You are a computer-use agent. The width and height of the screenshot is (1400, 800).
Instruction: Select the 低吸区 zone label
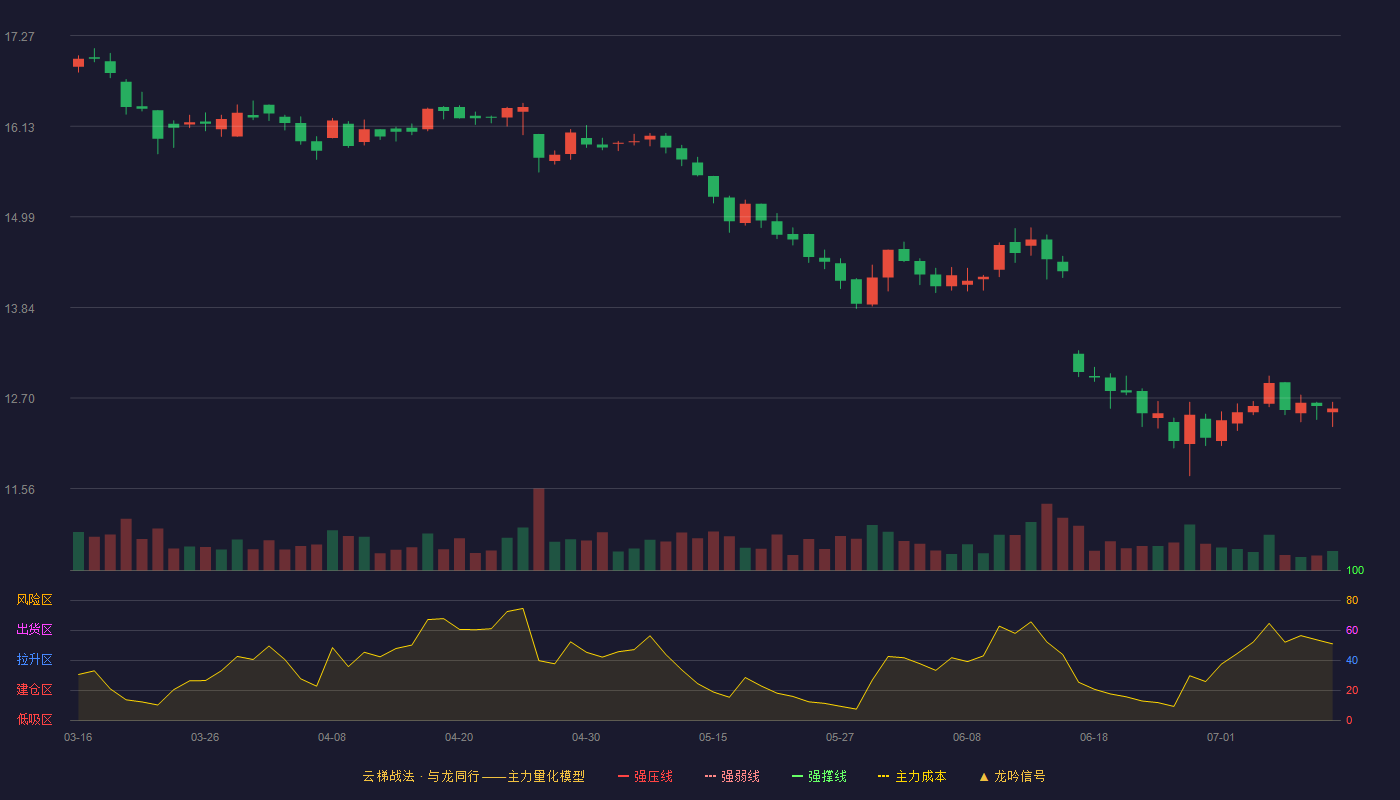pyautogui.click(x=34, y=719)
